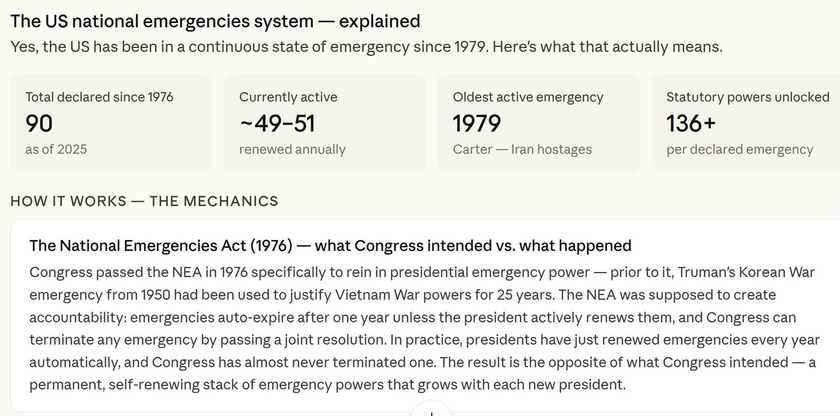840x416 pixels.
Task: Select the 'Total declared since 1976' label
Action: click(x=100, y=97)
